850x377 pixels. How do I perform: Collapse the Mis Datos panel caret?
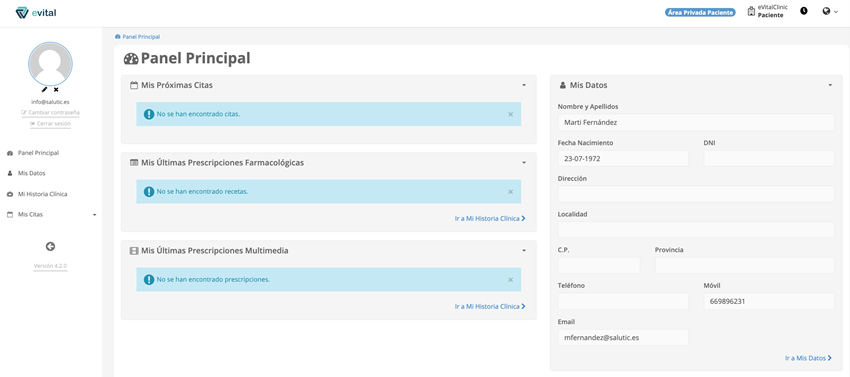(x=830, y=86)
